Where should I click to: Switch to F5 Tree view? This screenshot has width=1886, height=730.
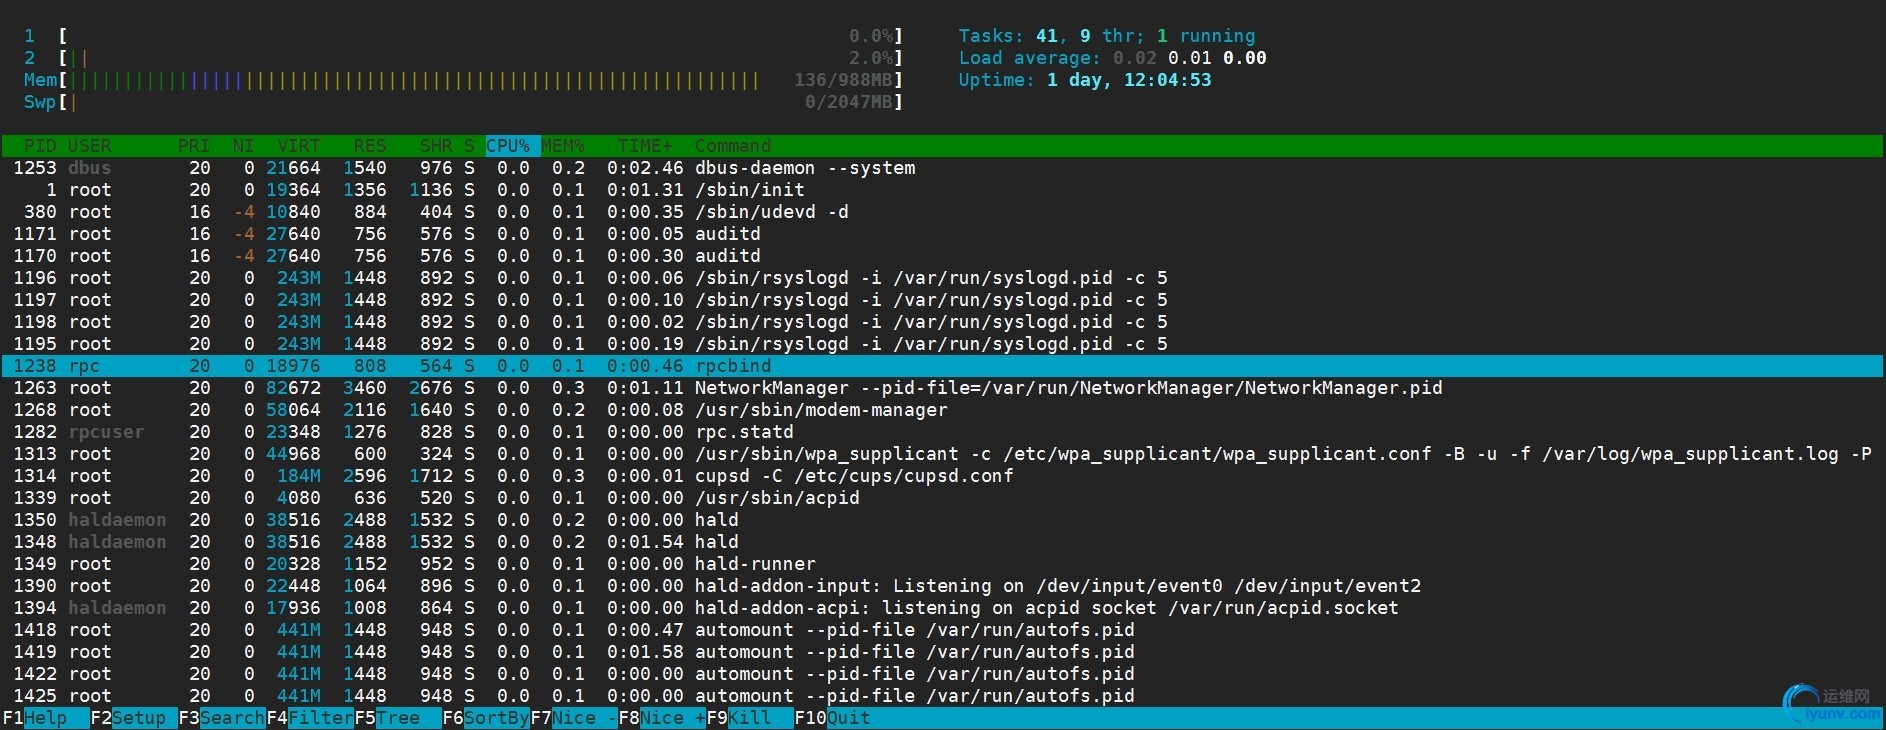point(397,718)
